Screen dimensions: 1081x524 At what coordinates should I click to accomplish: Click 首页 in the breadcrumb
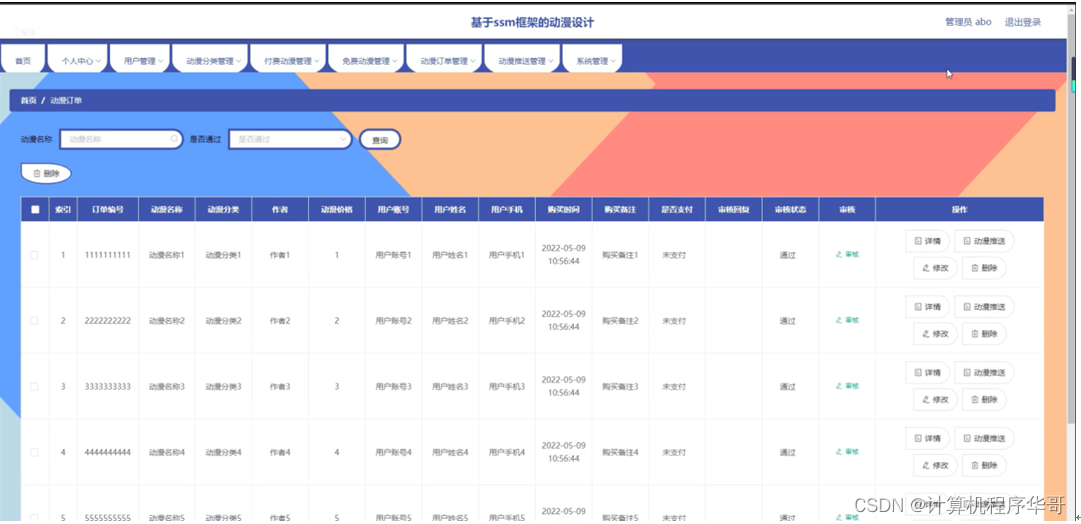[28, 101]
